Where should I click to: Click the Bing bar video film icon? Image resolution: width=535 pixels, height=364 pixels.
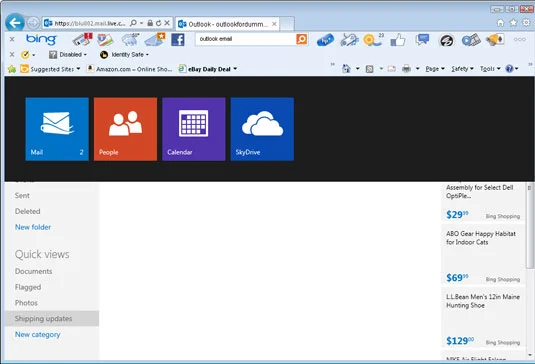coord(471,40)
